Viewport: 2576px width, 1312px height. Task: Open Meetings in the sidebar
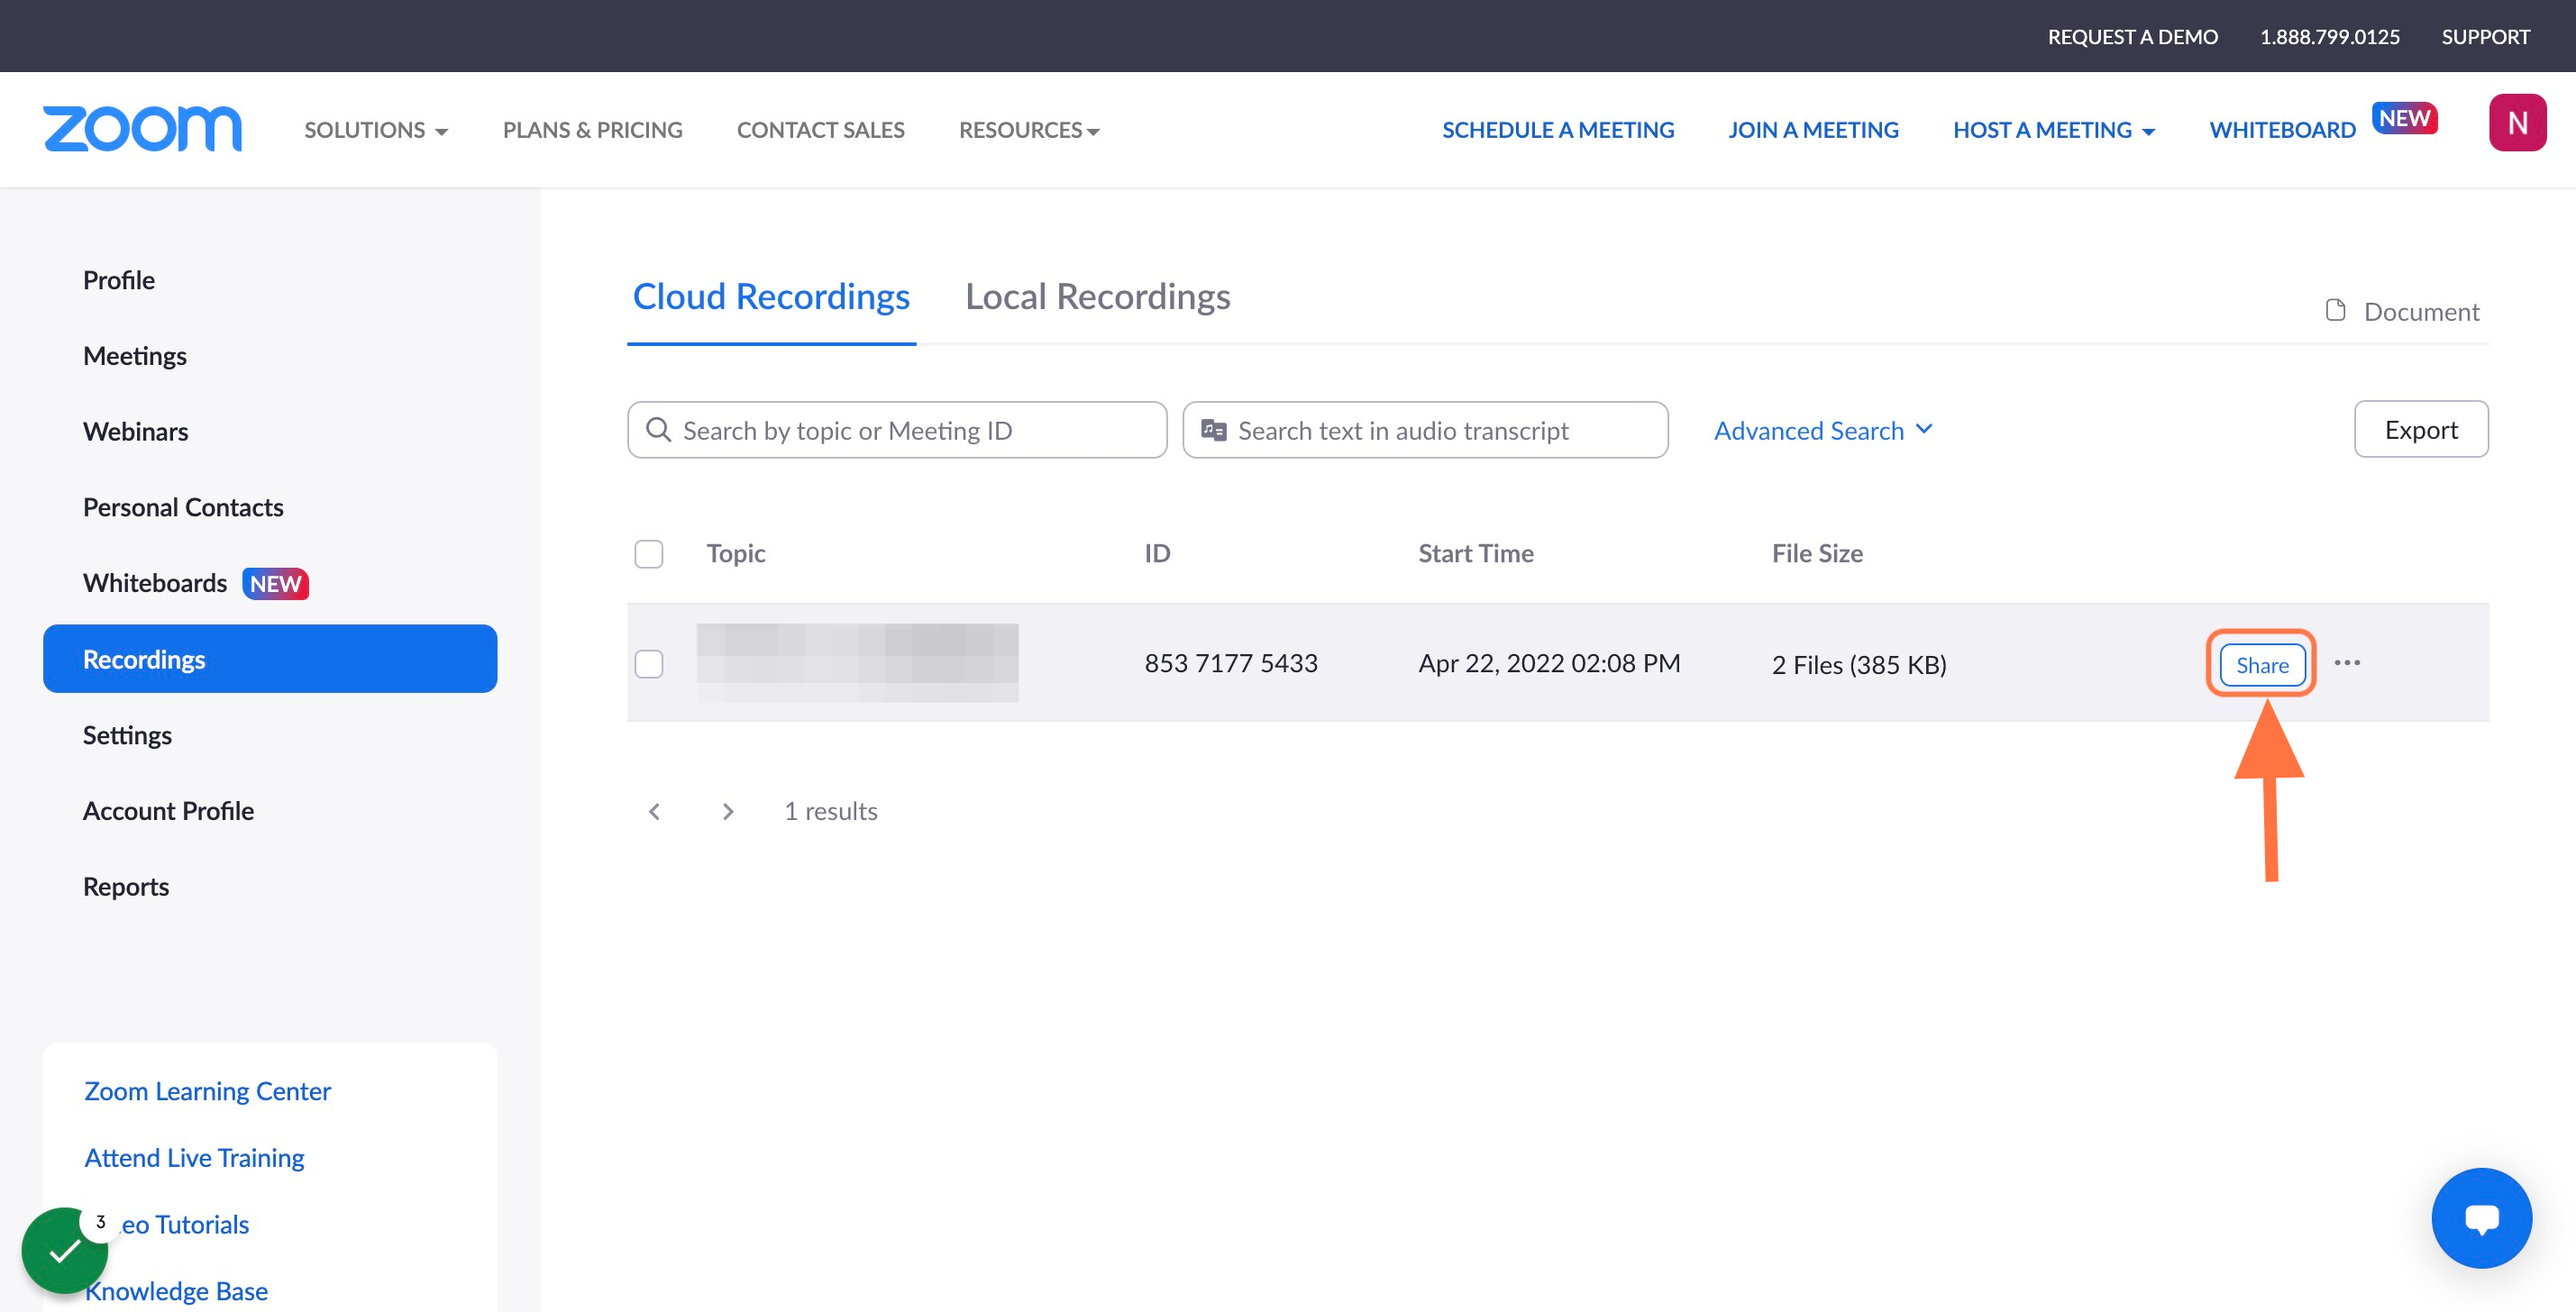pyautogui.click(x=135, y=356)
